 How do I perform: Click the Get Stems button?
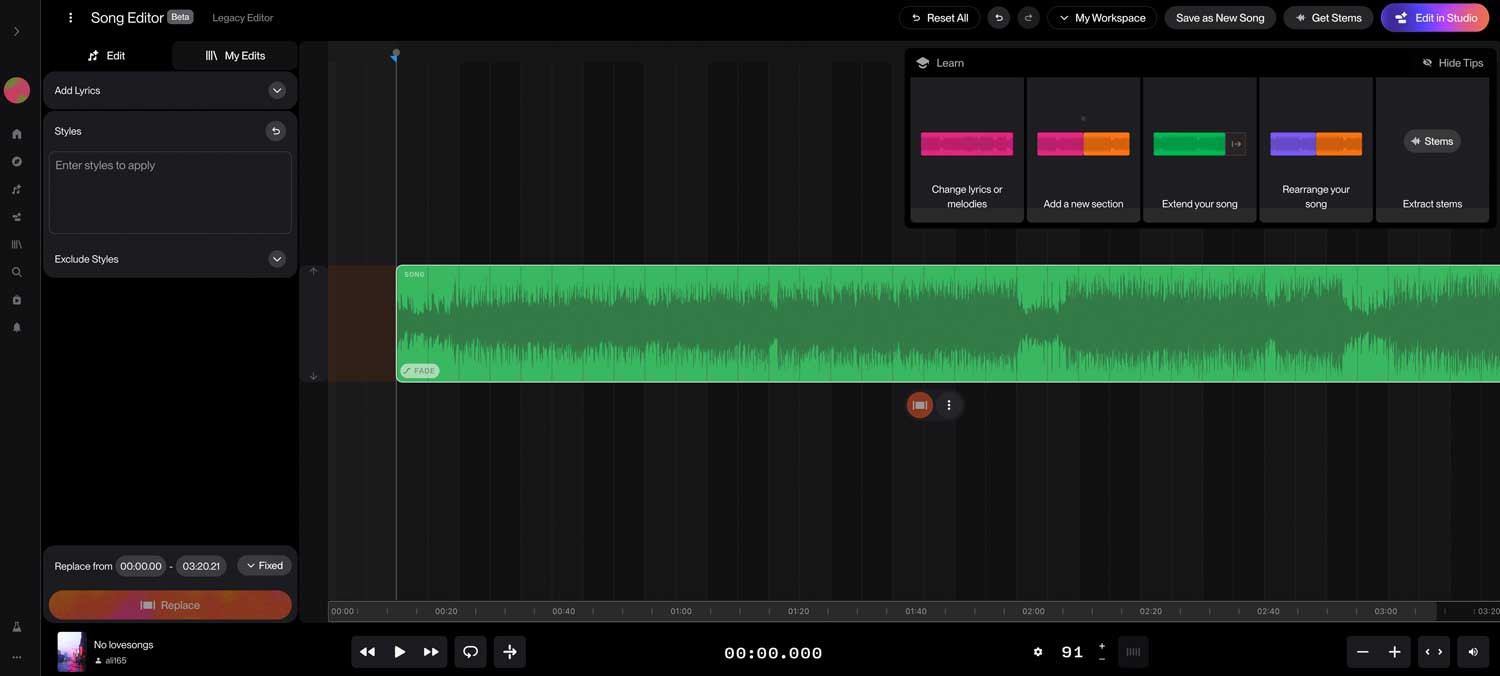1328,18
